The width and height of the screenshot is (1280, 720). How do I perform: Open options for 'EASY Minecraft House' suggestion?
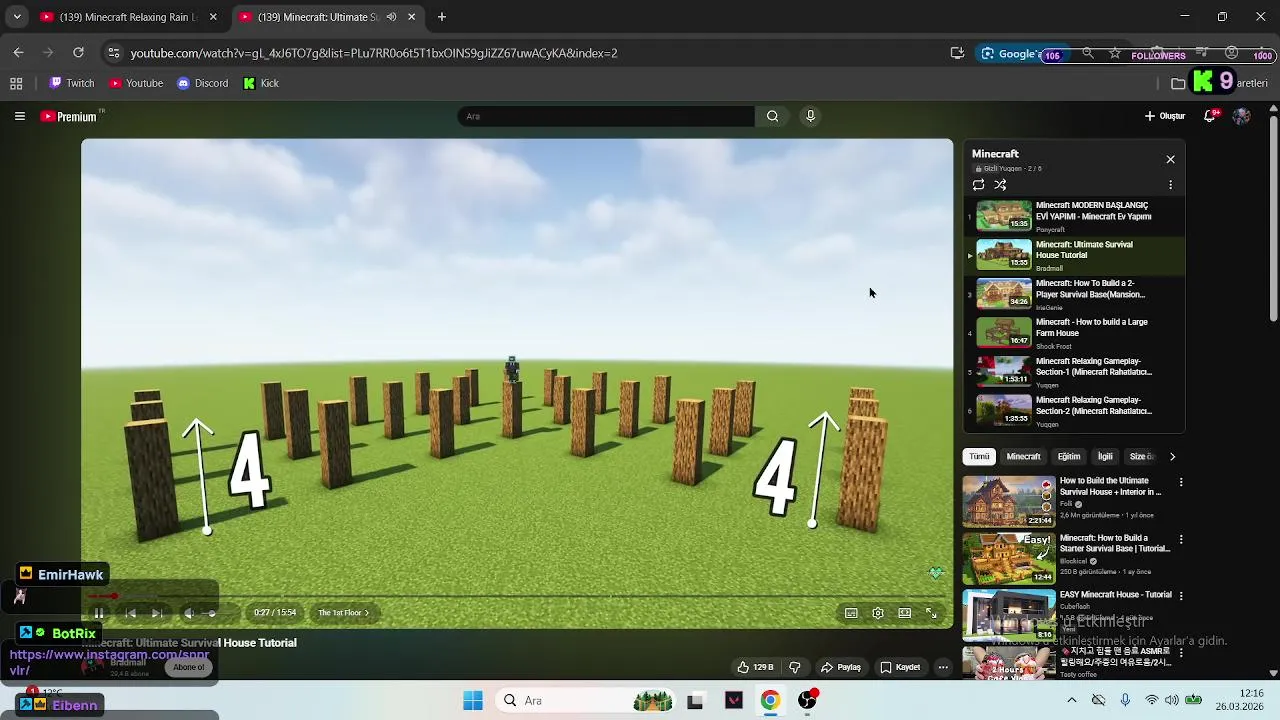click(1181, 595)
